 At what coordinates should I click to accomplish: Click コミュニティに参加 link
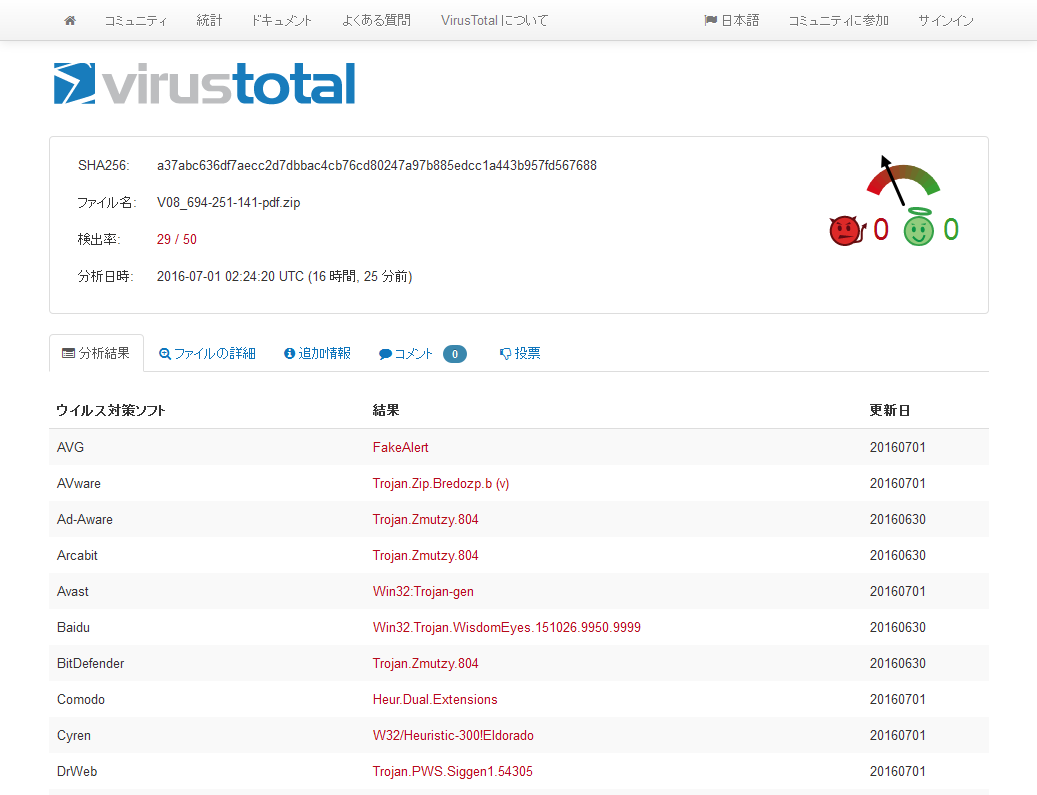[838, 20]
